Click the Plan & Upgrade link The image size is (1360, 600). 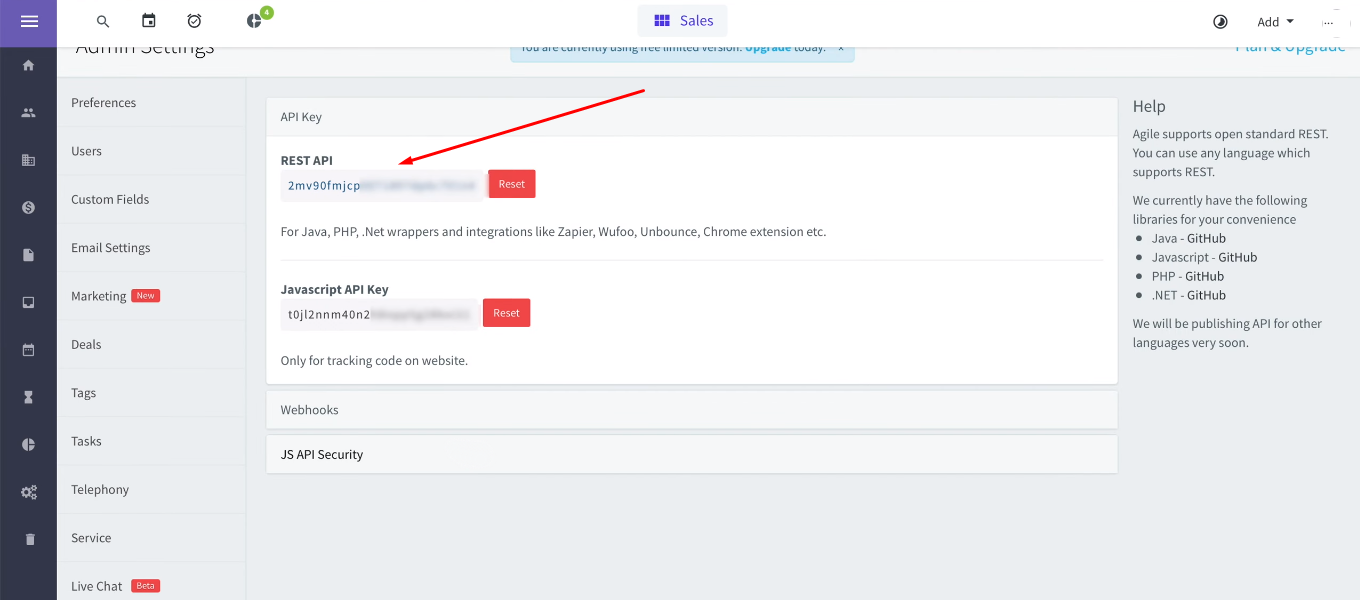pos(1290,47)
